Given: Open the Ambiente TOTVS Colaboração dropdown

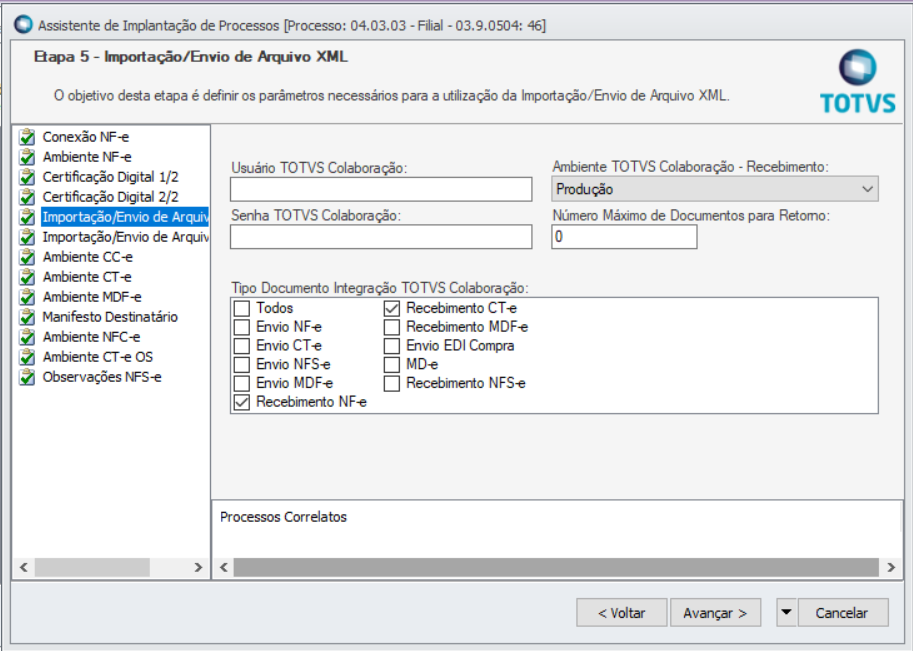Looking at the screenshot, I should click(714, 189).
